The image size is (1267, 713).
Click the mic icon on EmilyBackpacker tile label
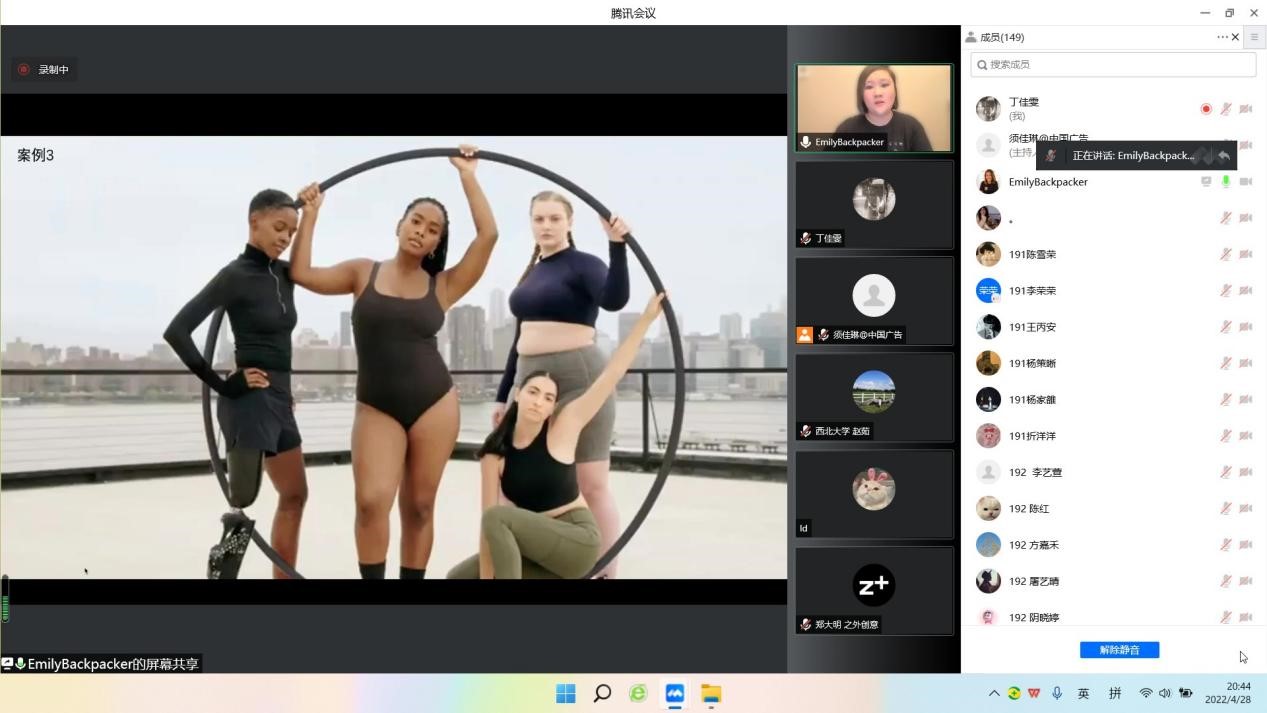pos(806,142)
